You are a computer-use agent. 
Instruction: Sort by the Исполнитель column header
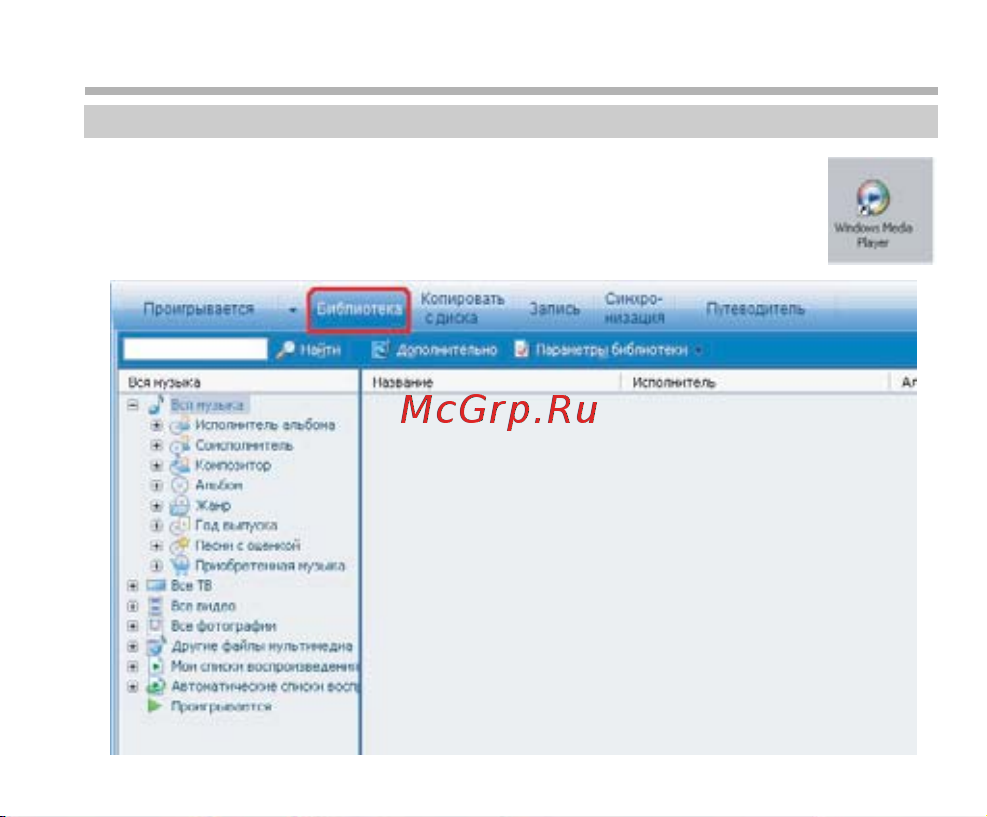[x=674, y=382]
